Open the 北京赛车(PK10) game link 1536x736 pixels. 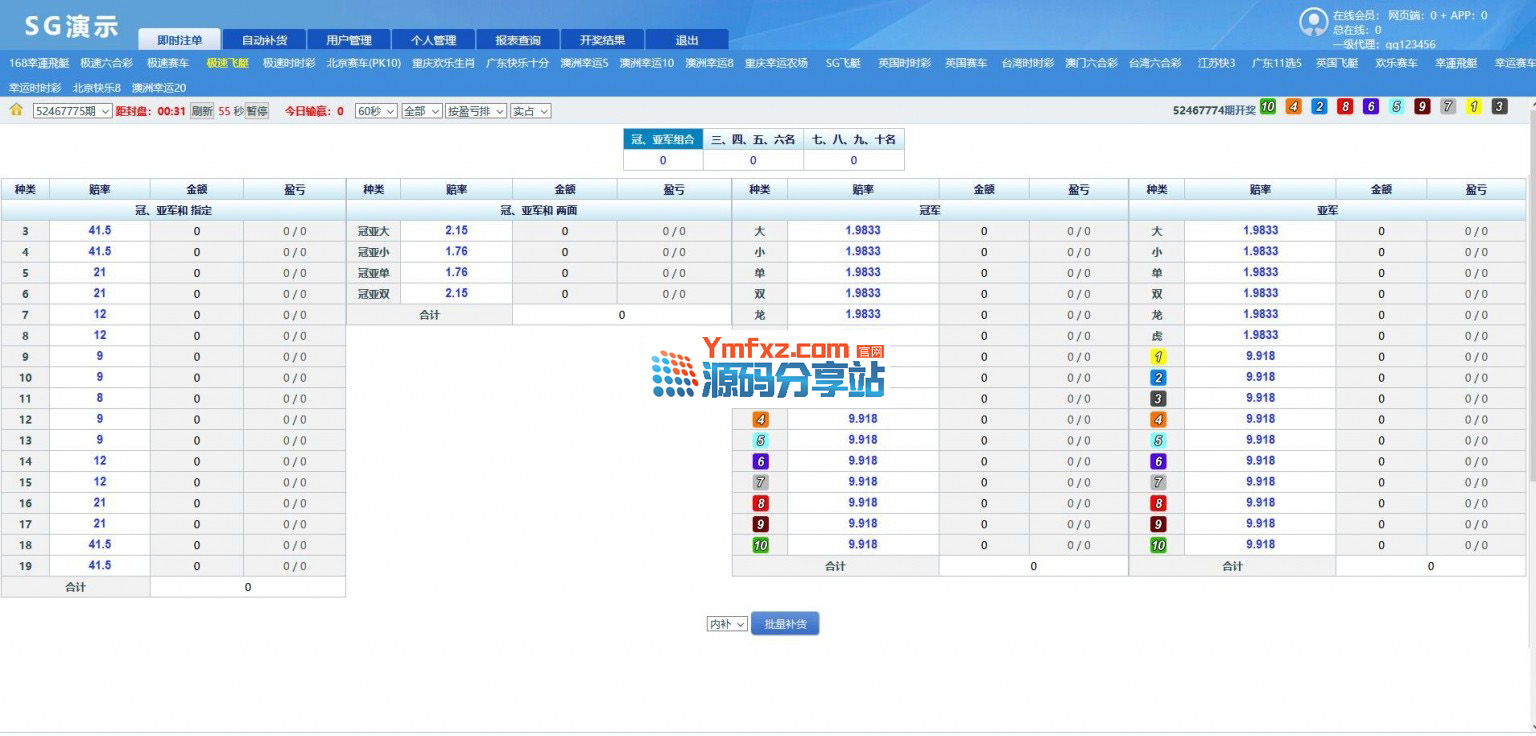[x=363, y=63]
